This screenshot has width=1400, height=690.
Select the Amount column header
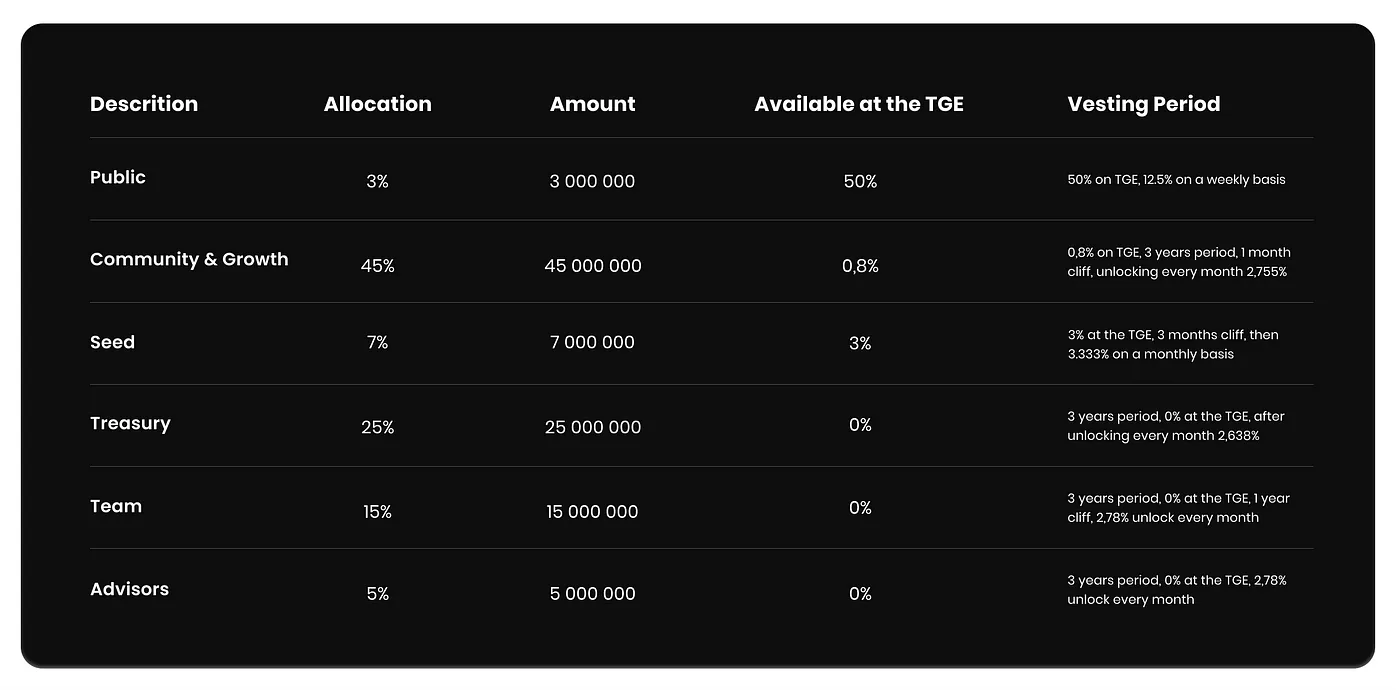point(592,104)
